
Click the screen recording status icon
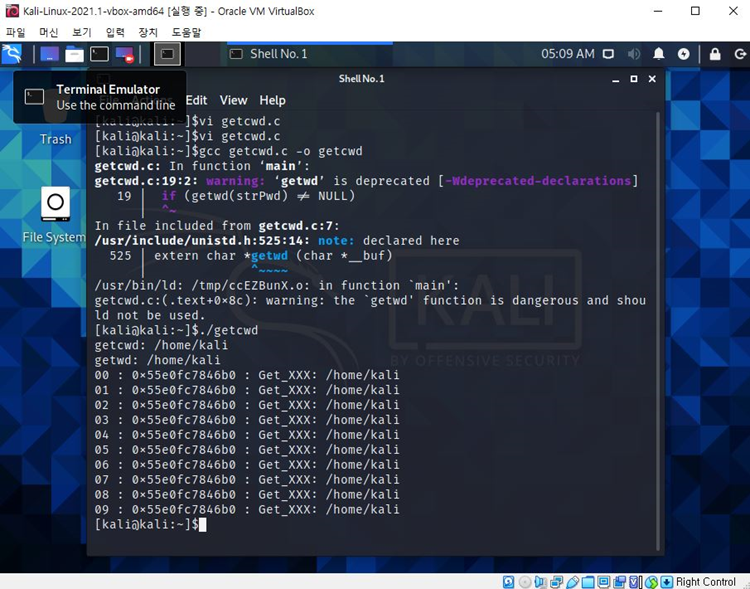coord(619,582)
